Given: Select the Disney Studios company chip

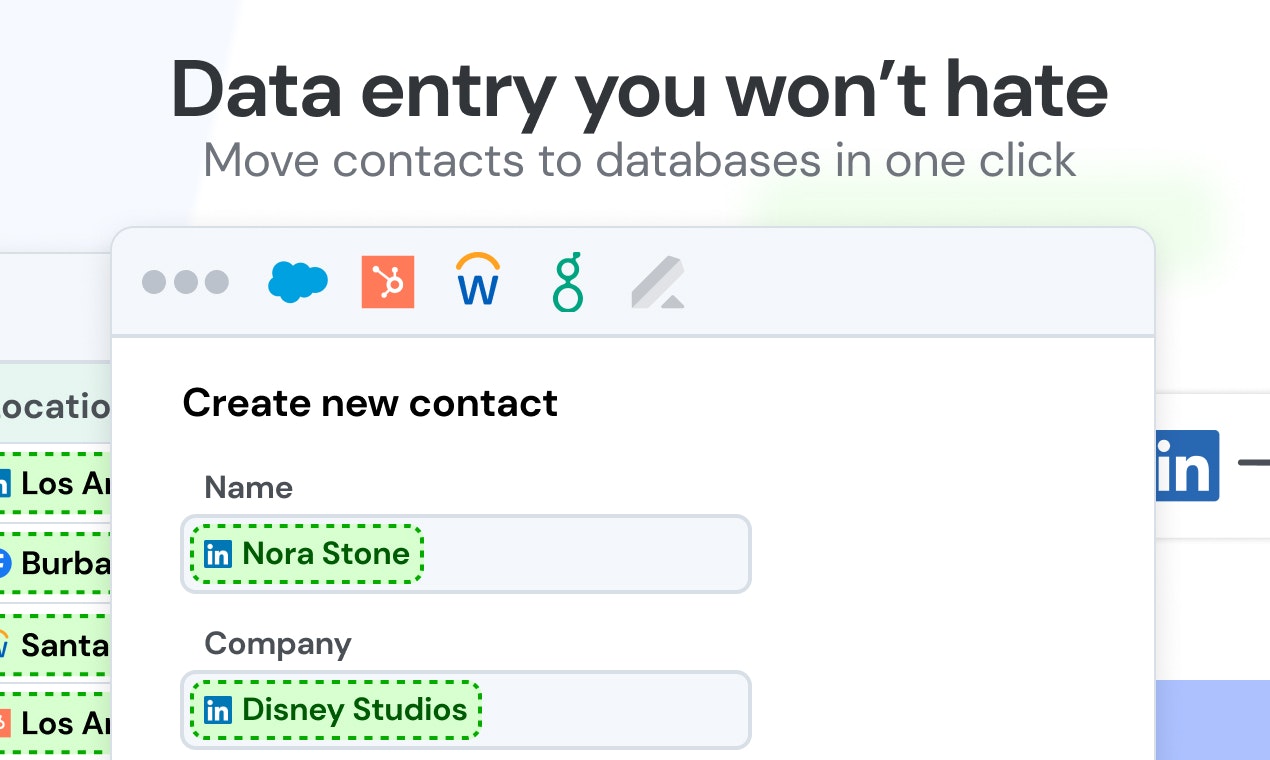Looking at the screenshot, I should (x=336, y=710).
